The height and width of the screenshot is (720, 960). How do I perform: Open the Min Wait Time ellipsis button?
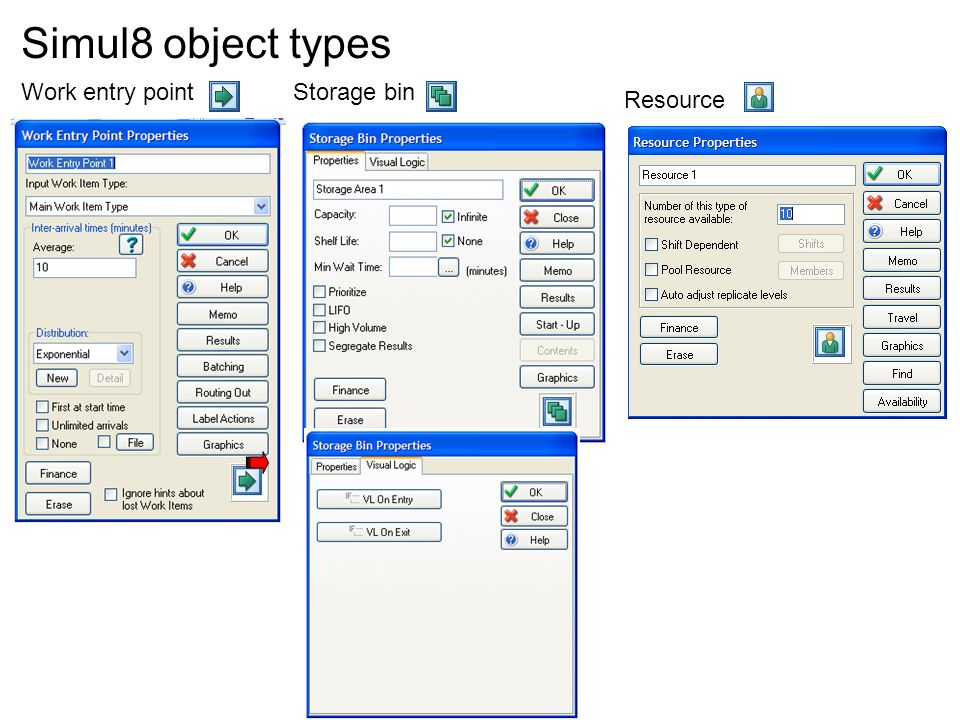(448, 268)
